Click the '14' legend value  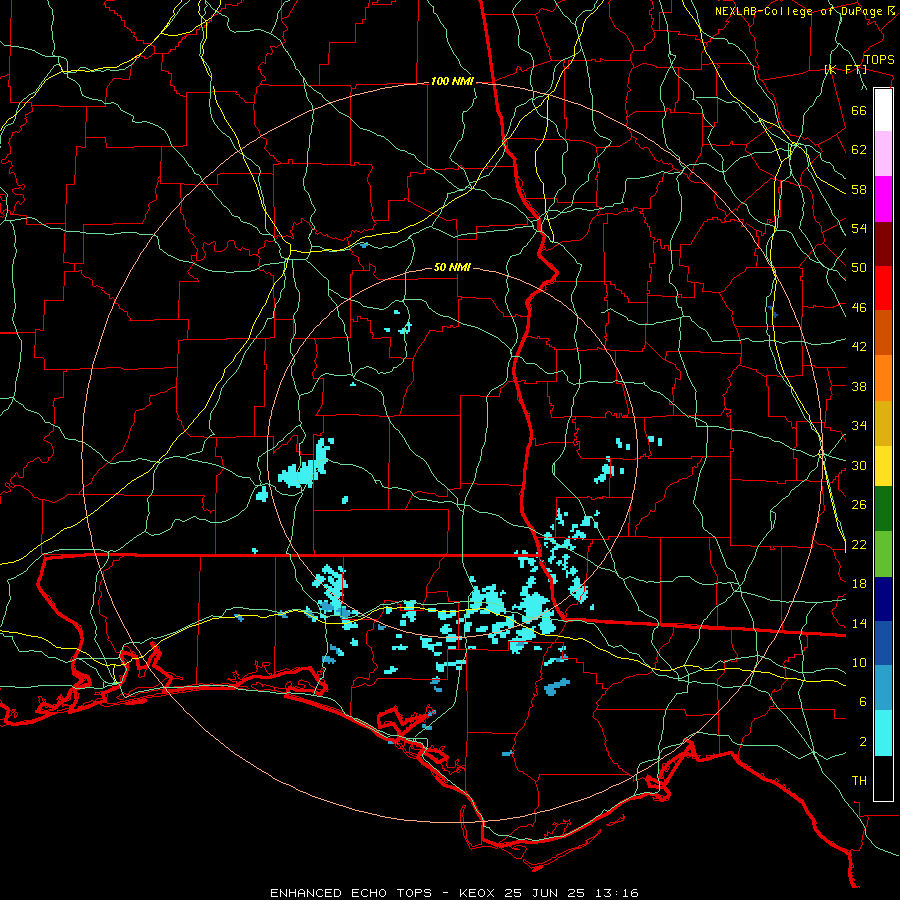859,623
